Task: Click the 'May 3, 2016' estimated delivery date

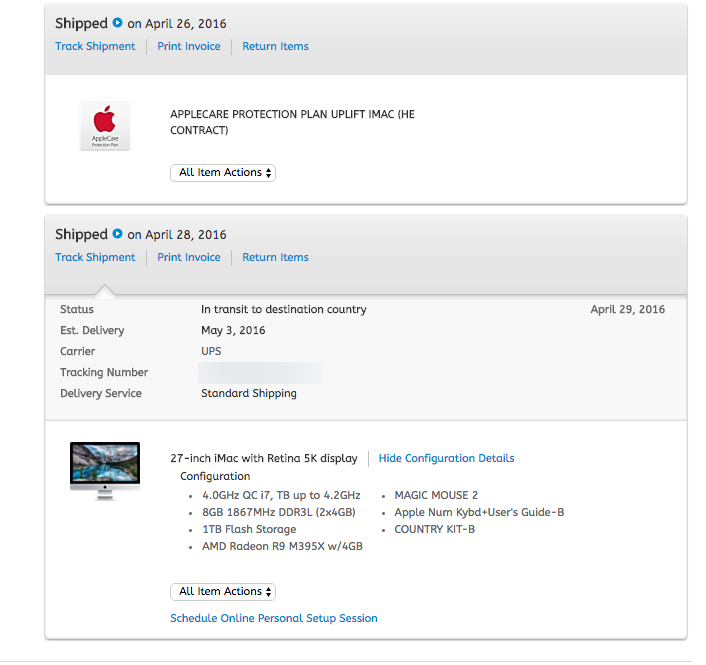Action: (233, 330)
